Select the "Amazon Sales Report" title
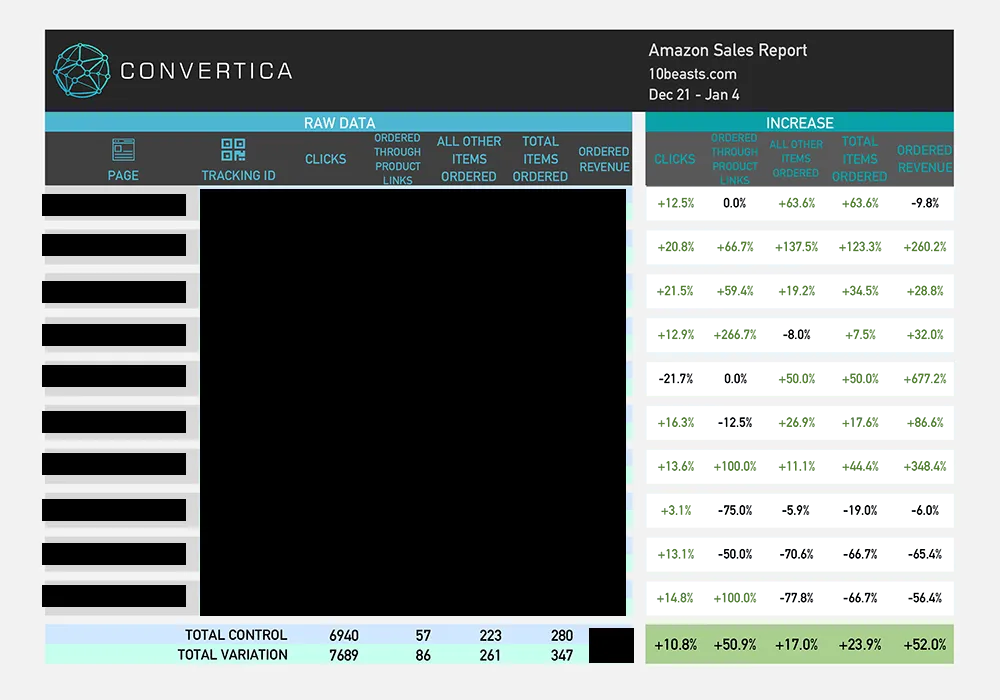Image resolution: width=1000 pixels, height=700 pixels. click(728, 50)
